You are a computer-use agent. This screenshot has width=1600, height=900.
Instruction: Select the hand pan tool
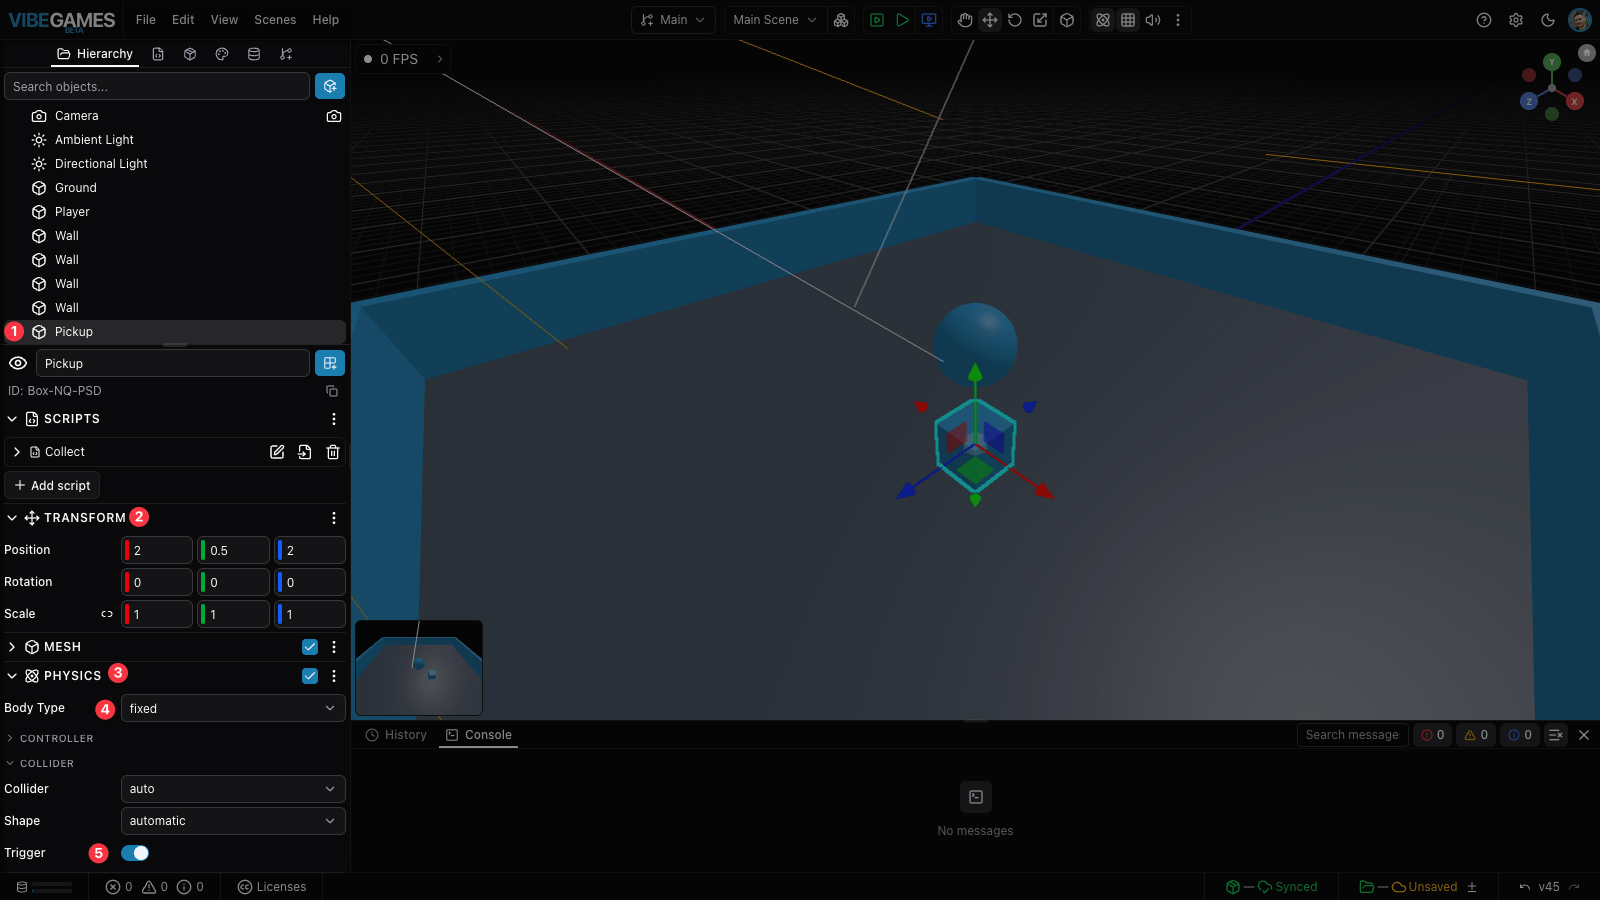965,20
